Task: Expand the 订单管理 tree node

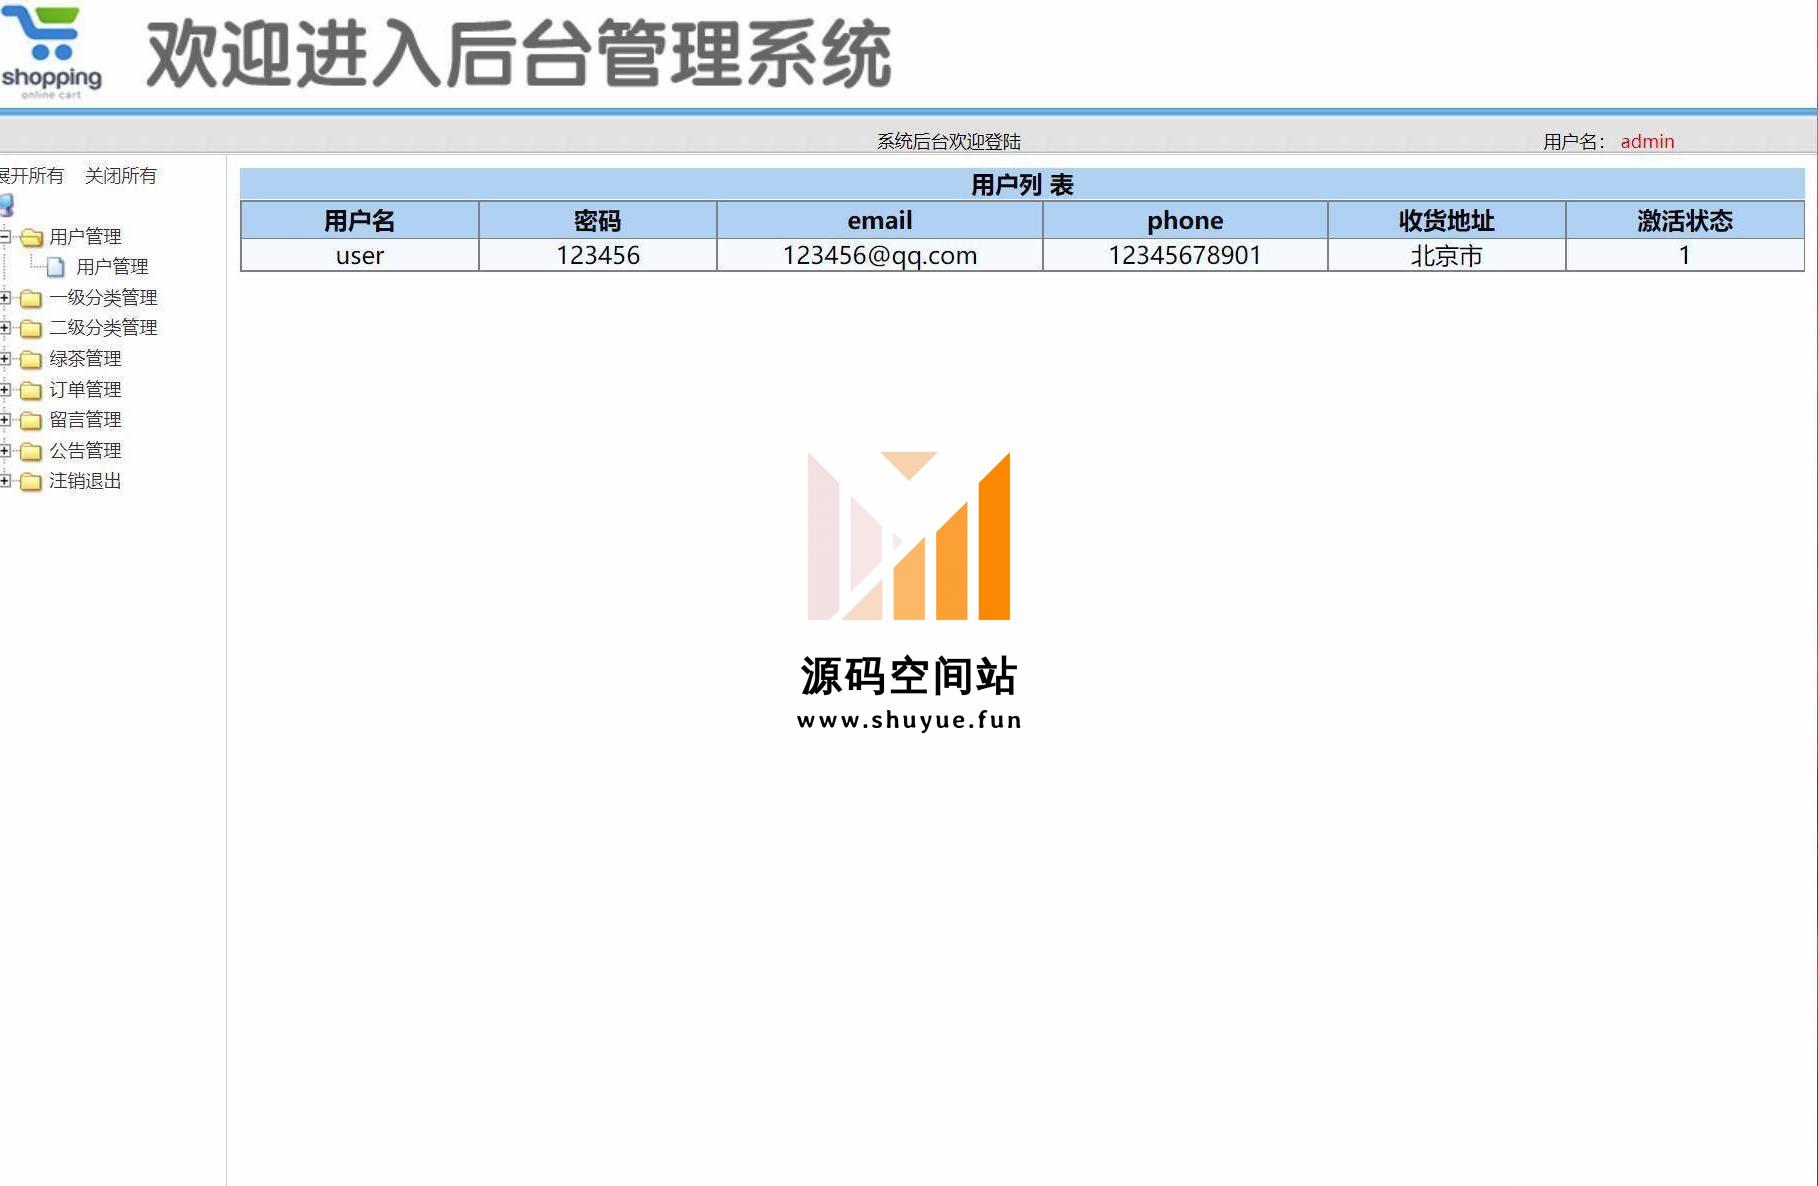Action: (5, 390)
